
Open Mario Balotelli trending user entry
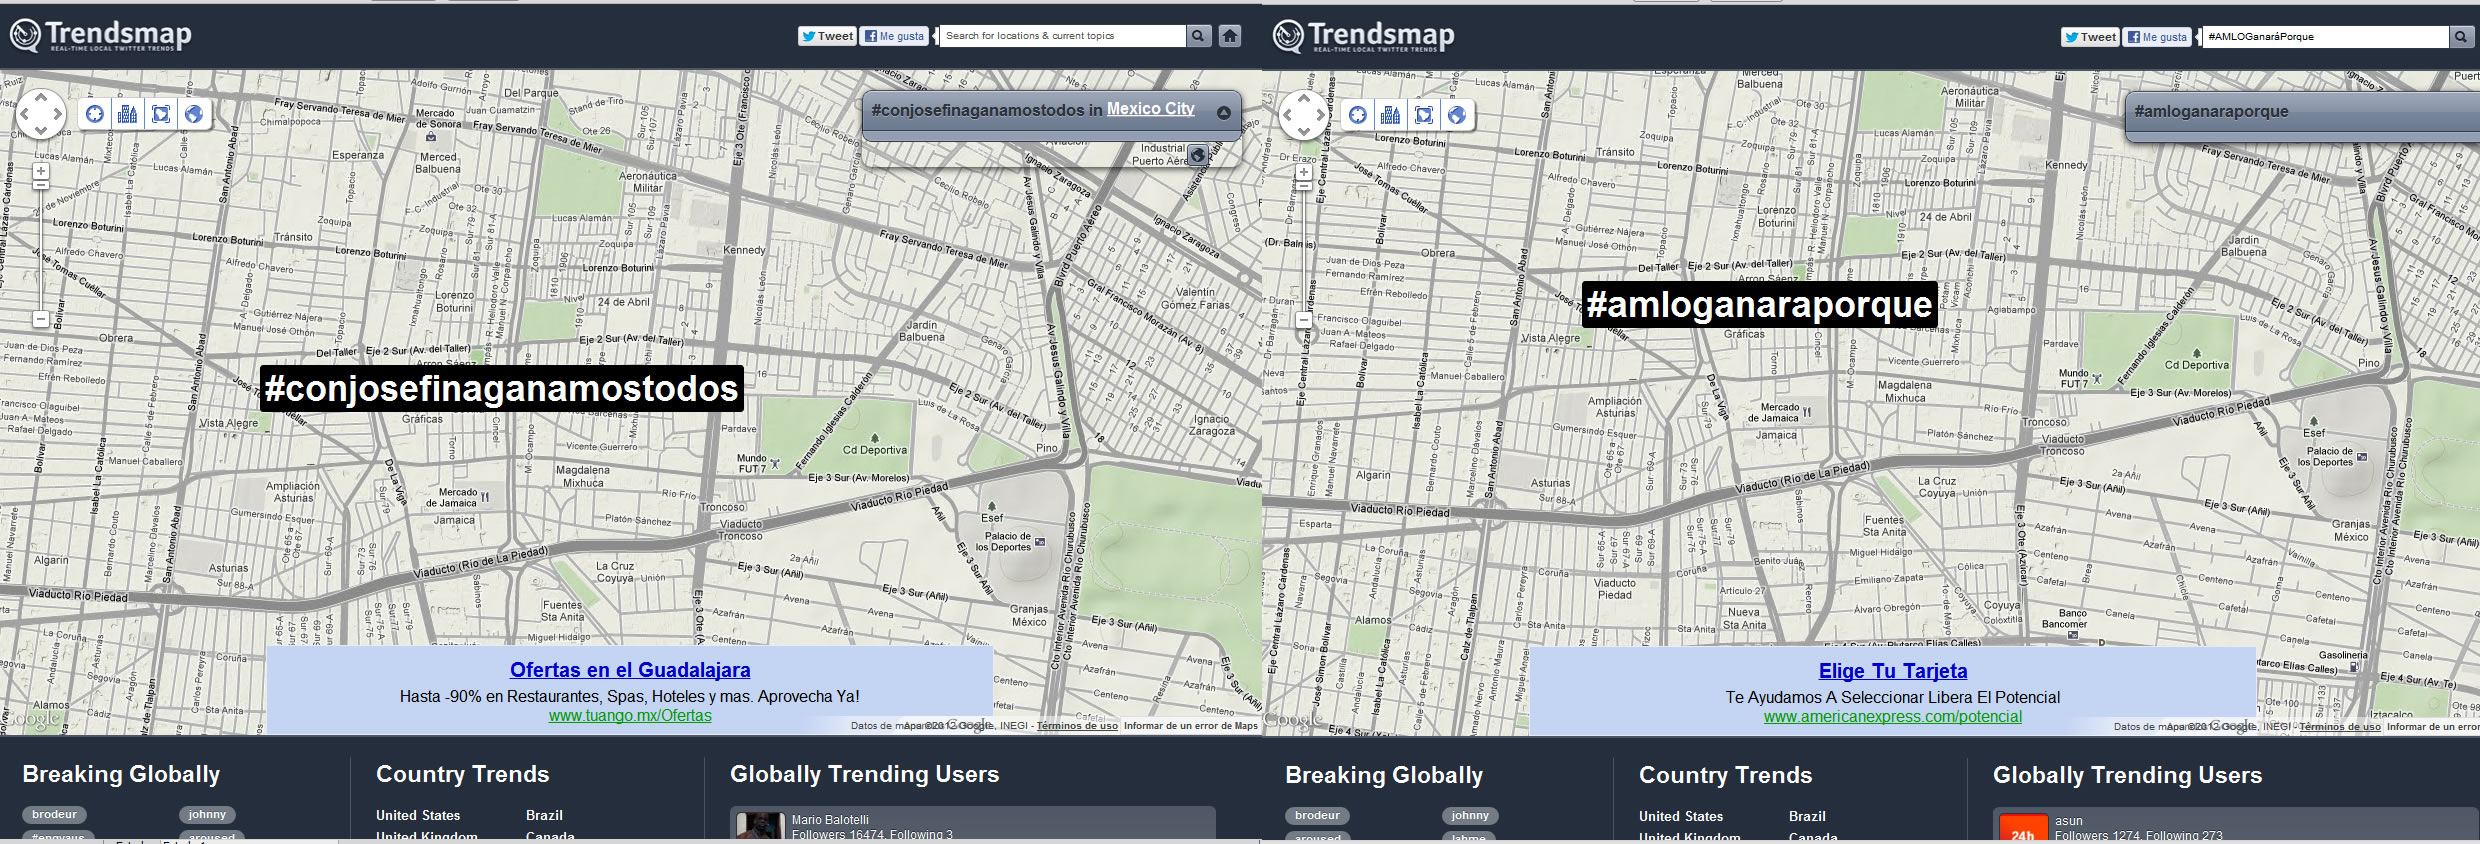(972, 824)
